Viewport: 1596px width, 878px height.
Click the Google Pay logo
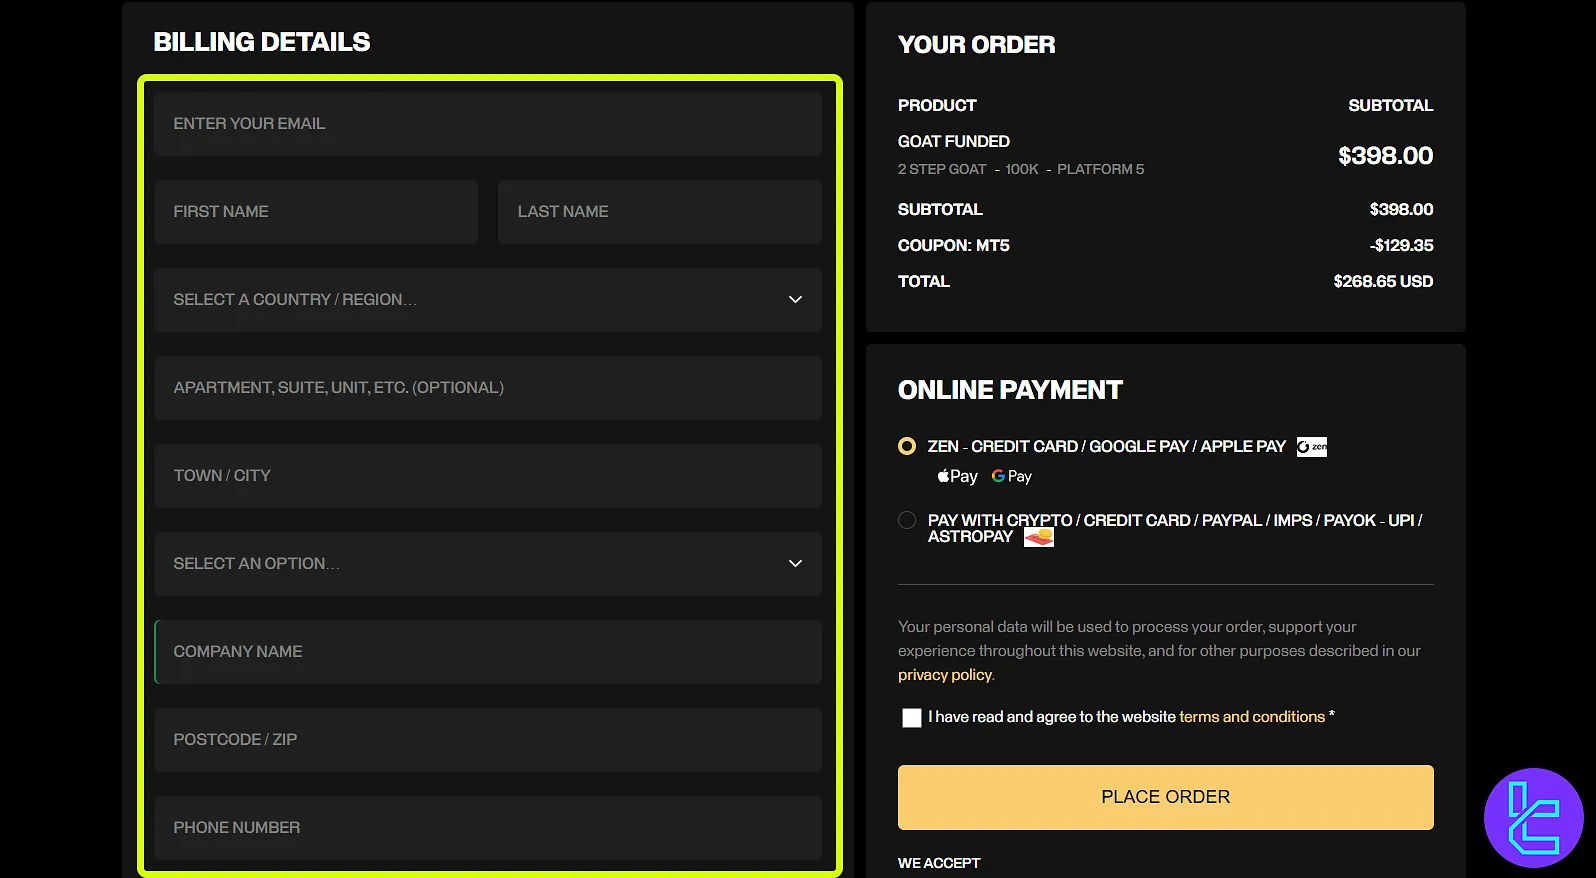coord(1011,477)
